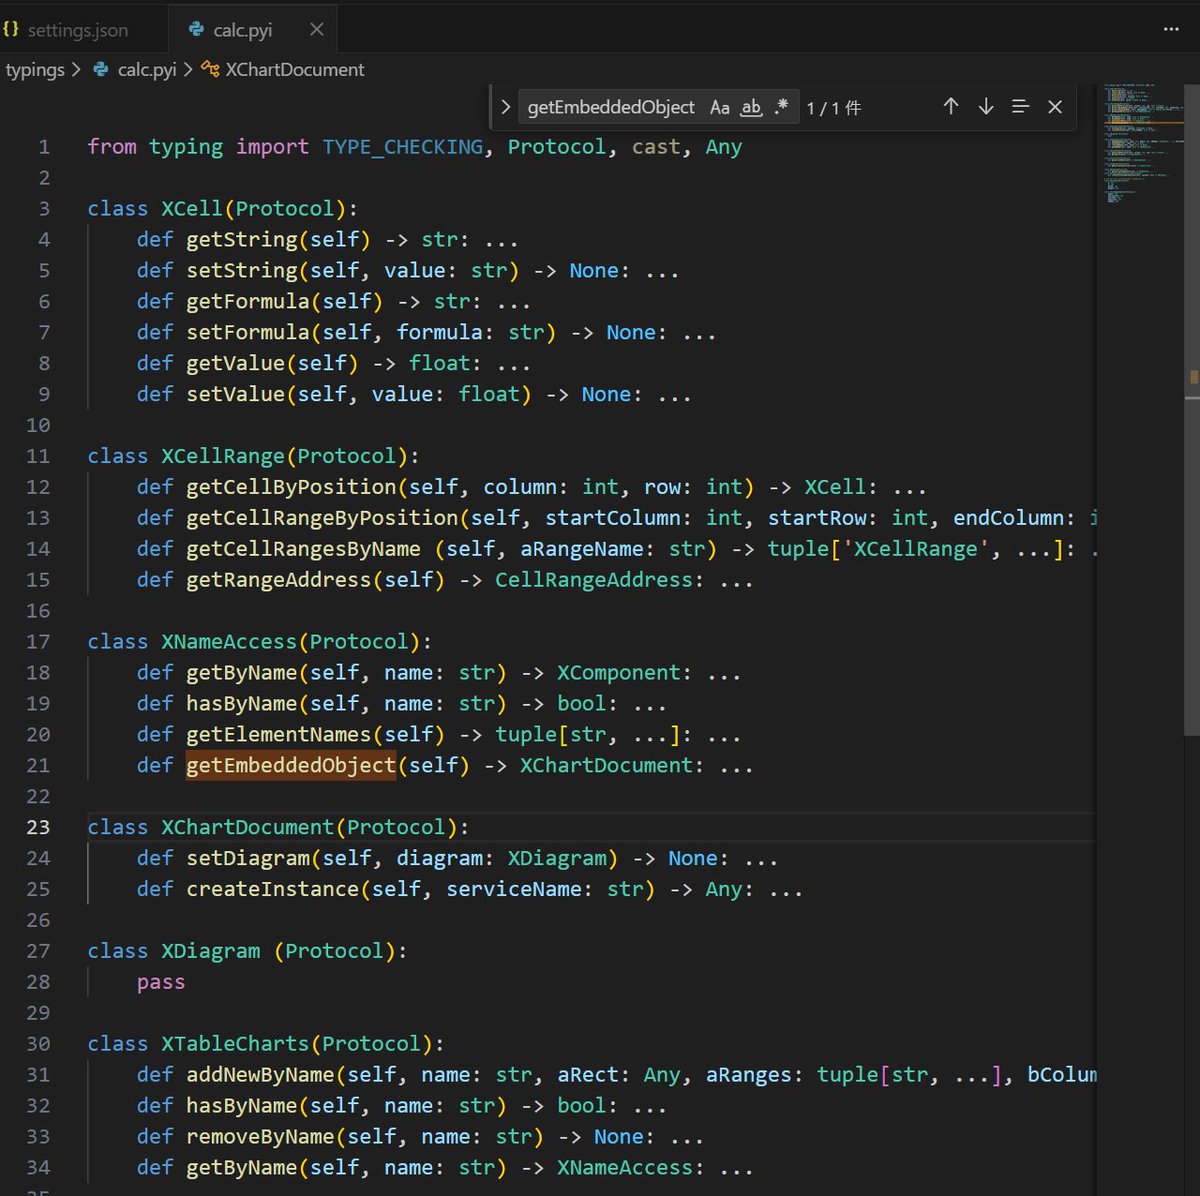
Task: Click the vertical scrollbar thumb
Action: (x=1192, y=410)
